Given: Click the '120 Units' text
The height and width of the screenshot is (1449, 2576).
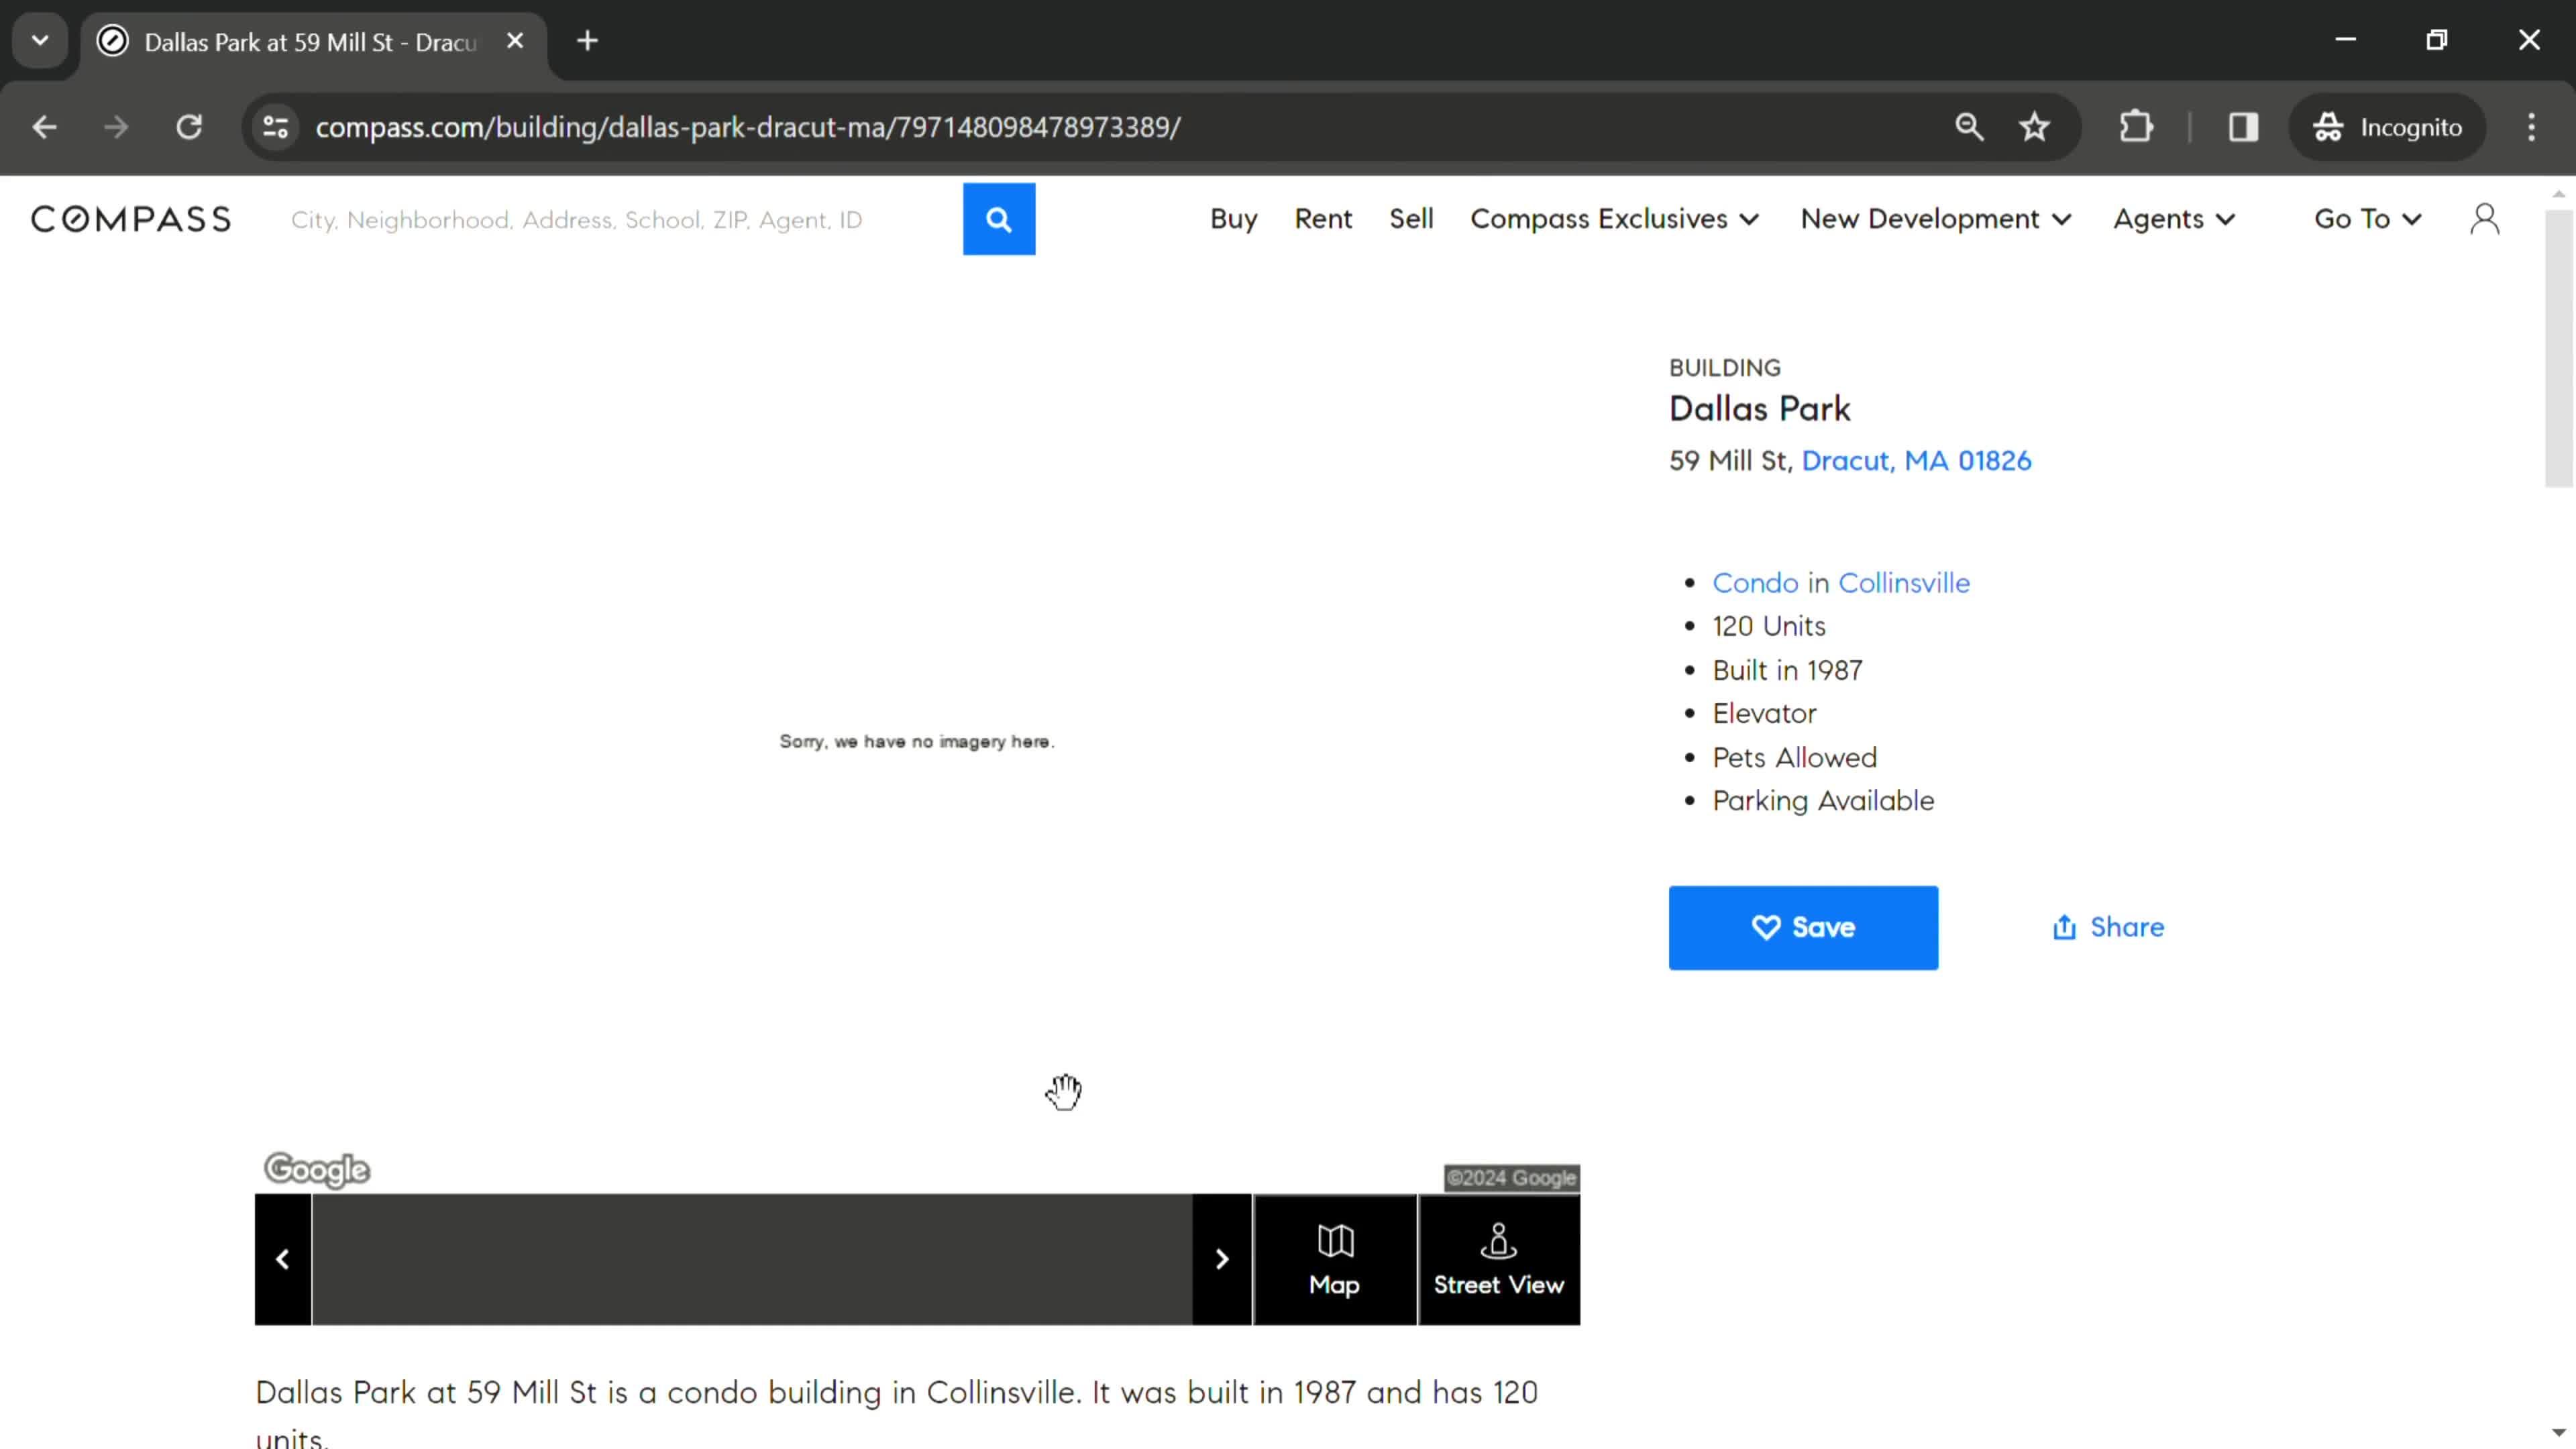Looking at the screenshot, I should pyautogui.click(x=1768, y=626).
